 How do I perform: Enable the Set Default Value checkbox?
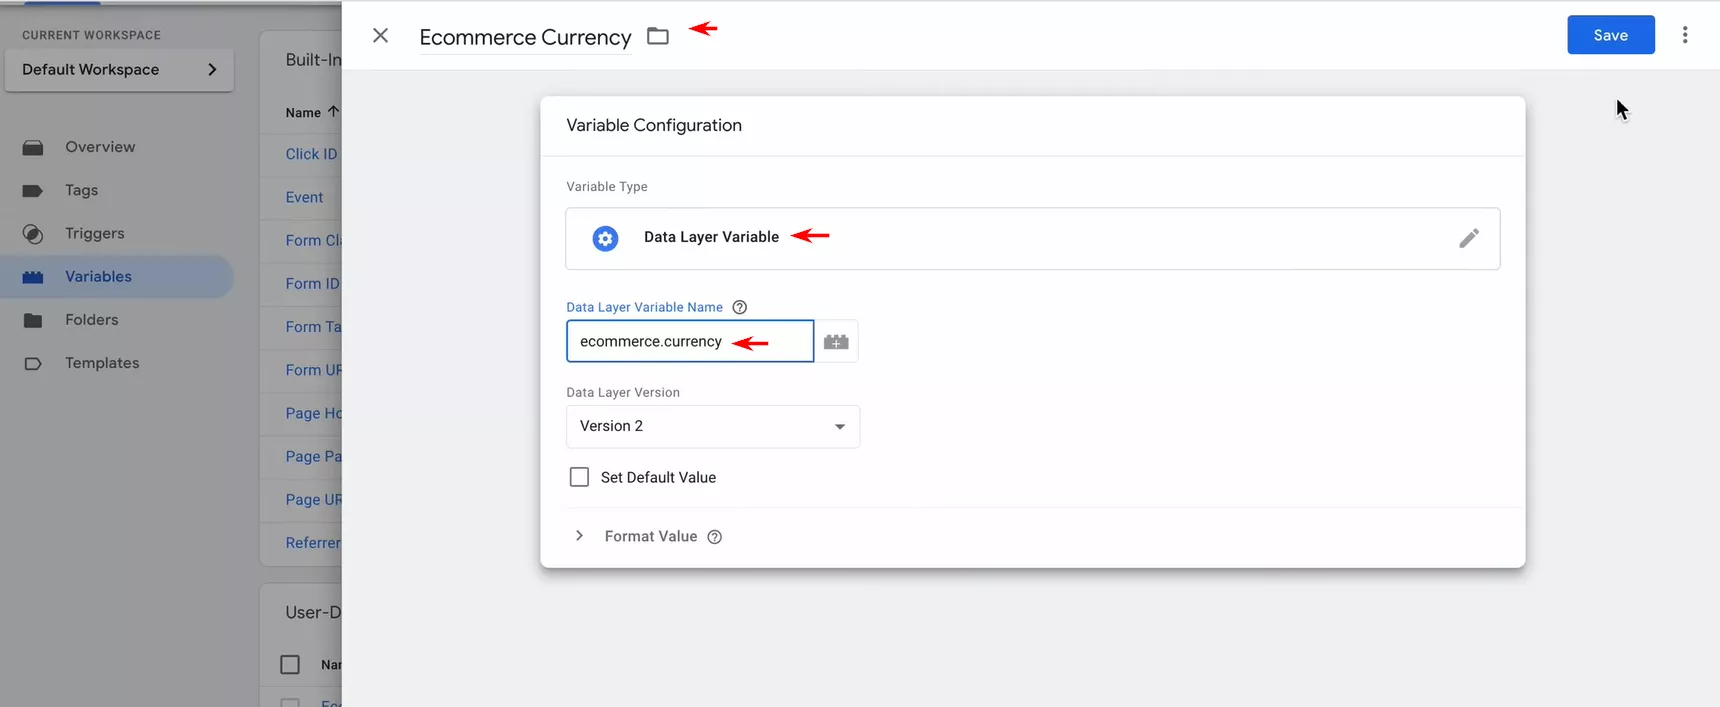pos(579,477)
